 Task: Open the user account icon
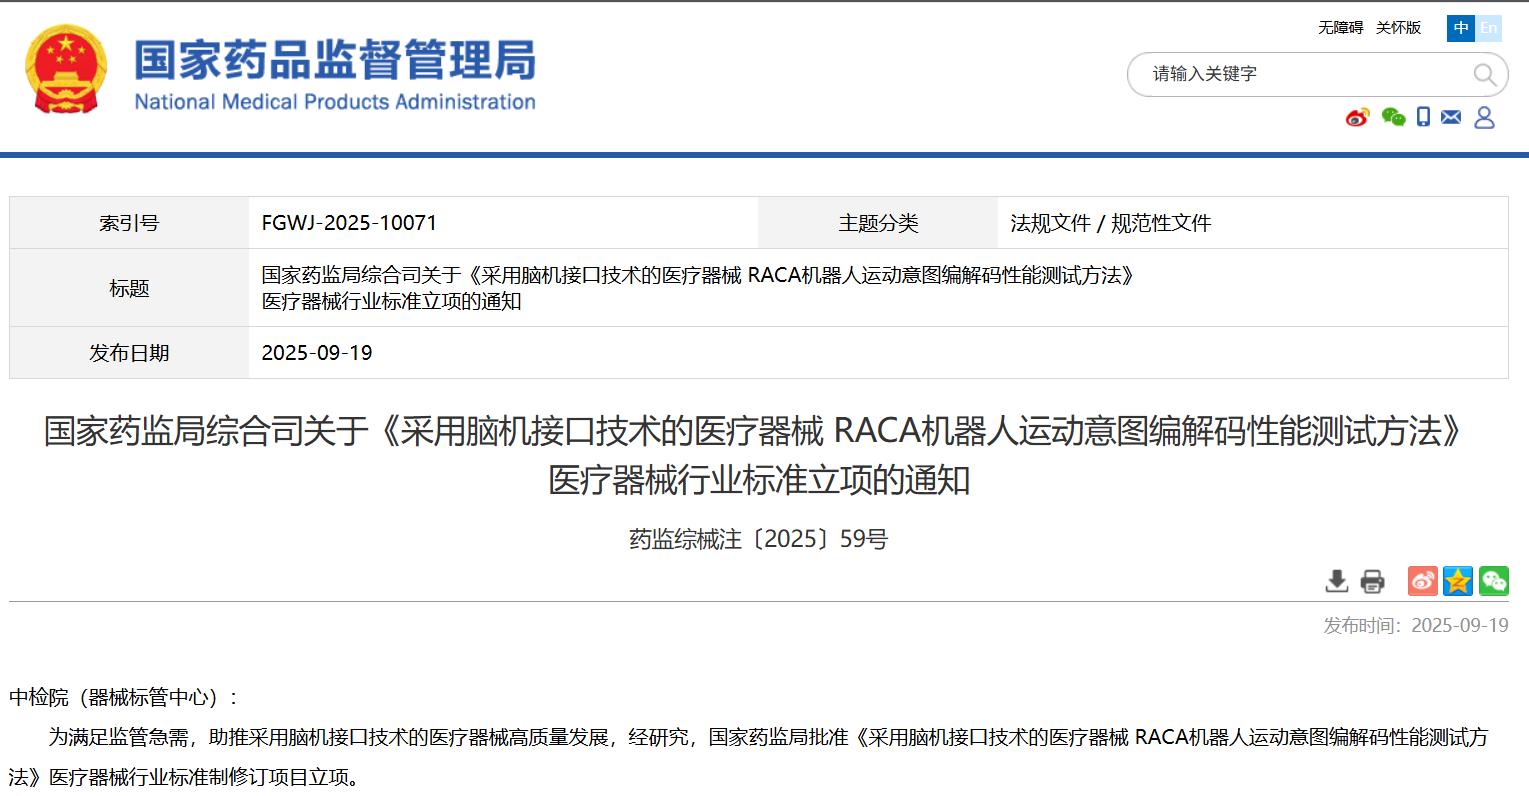click(1484, 118)
